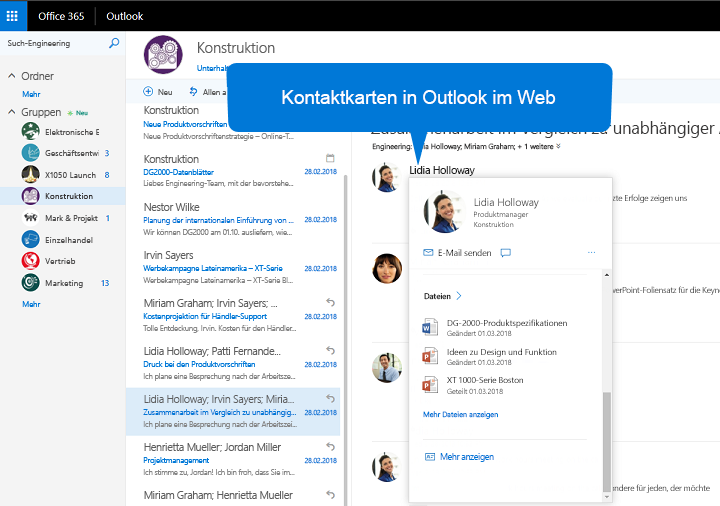Open file name Ideen zu Design und Funktion
Viewport: 720px width, 506px height.
click(x=501, y=352)
